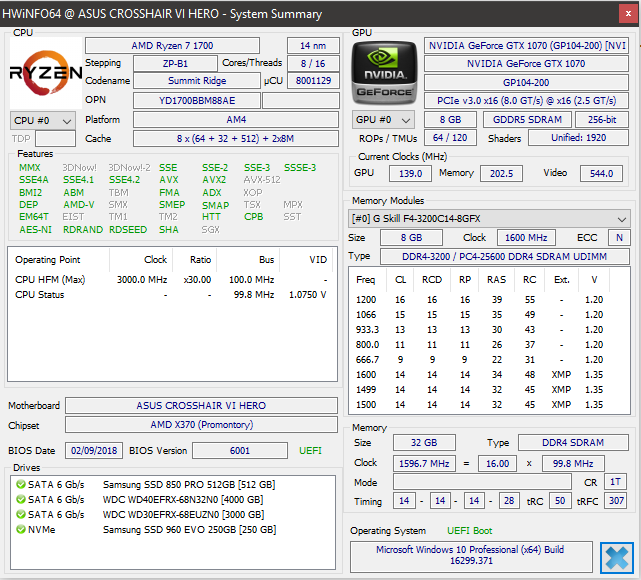Click the AVX2 feature label
This screenshot has height=580, width=641.
(x=214, y=180)
